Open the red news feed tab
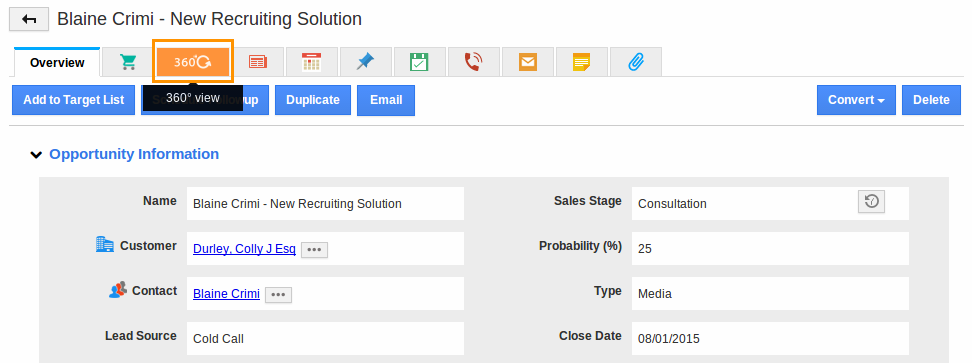This screenshot has height=363, width=972. coord(257,62)
